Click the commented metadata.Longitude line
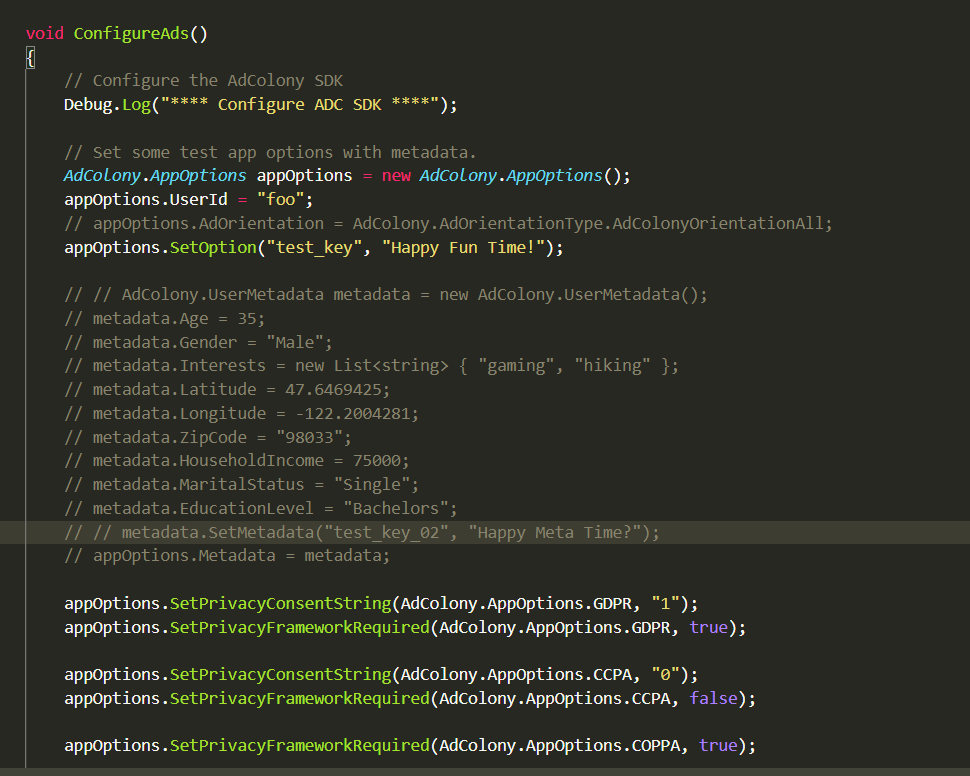This screenshot has width=970, height=776. point(242,413)
